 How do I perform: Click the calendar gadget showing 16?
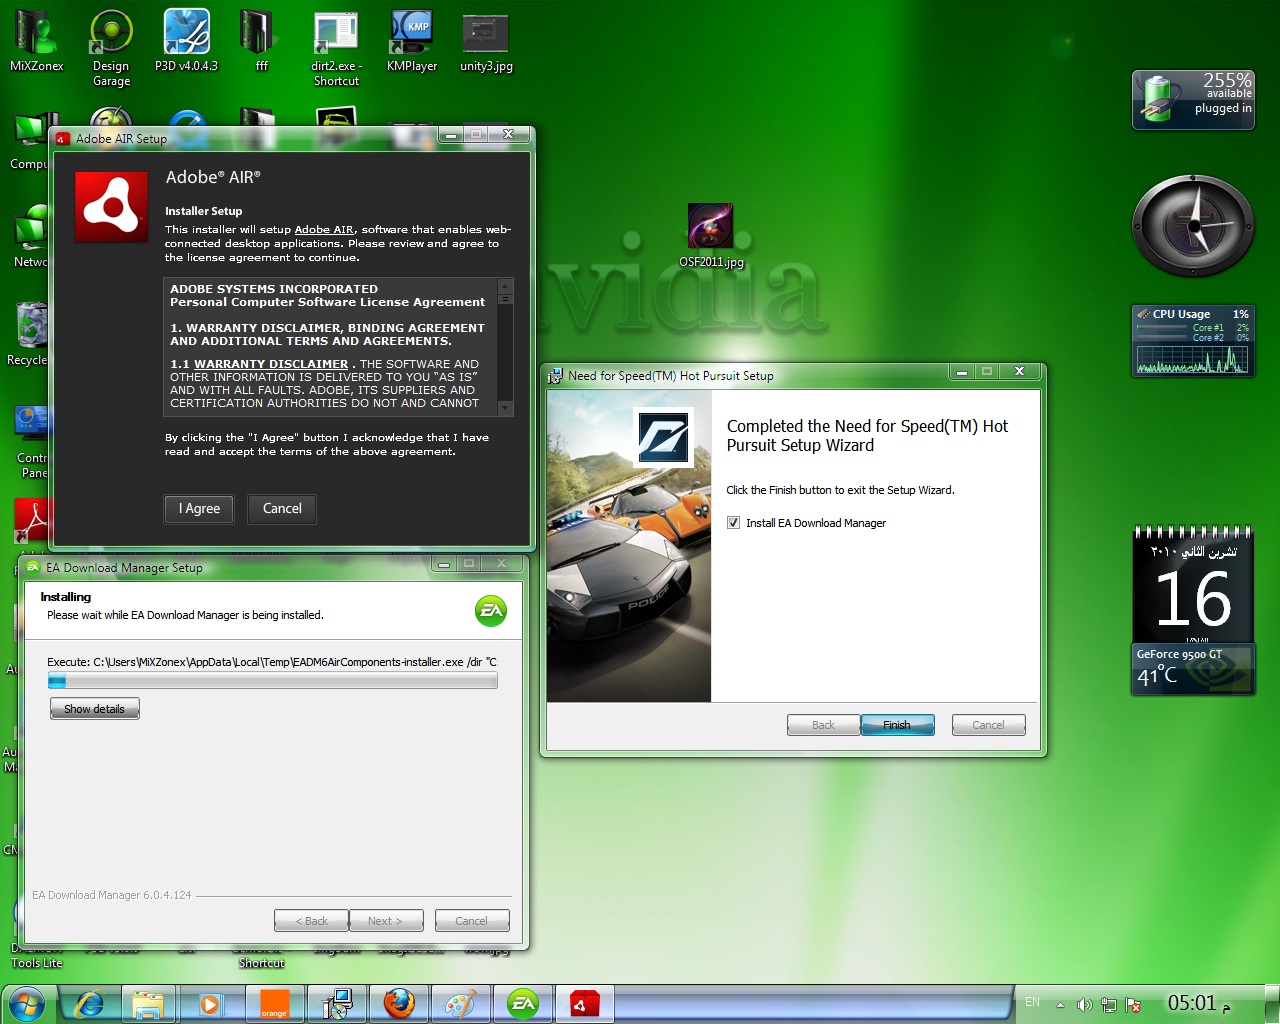1193,583
